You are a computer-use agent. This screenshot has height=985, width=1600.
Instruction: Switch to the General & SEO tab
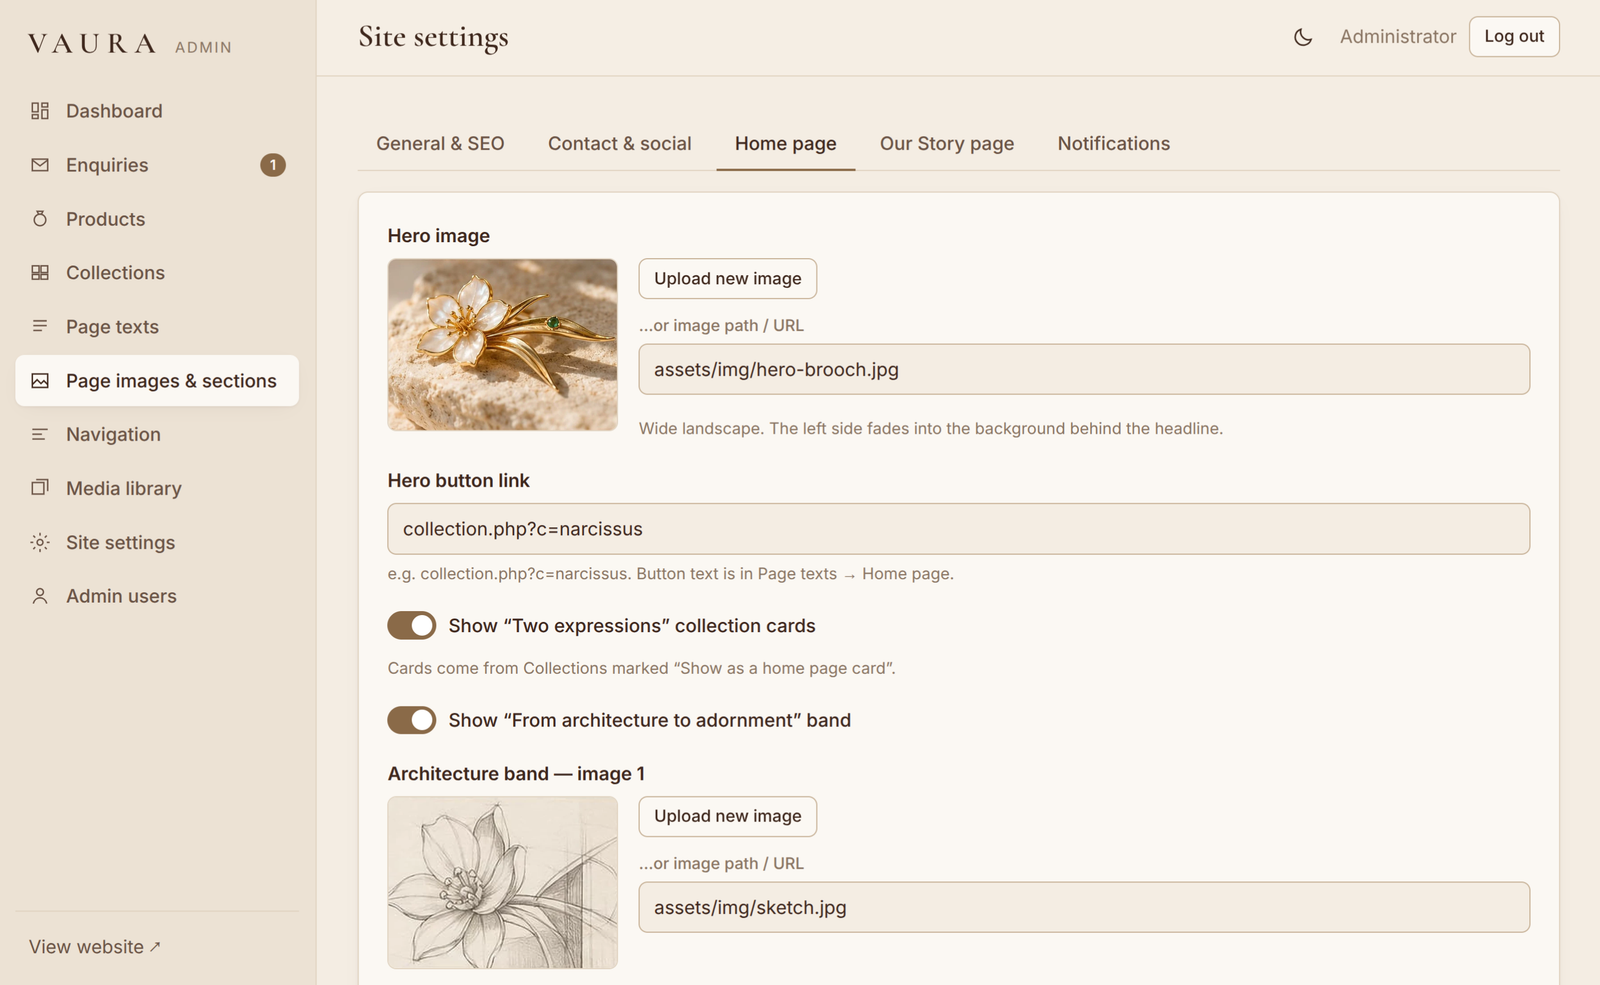point(440,144)
